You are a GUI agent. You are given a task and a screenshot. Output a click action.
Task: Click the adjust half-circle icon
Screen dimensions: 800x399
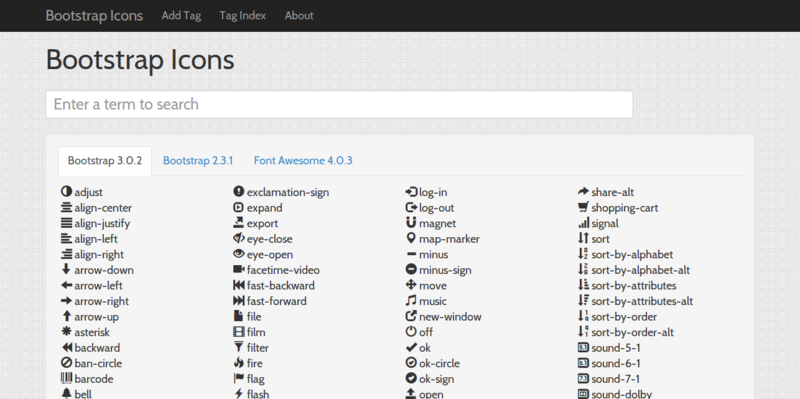[66, 192]
